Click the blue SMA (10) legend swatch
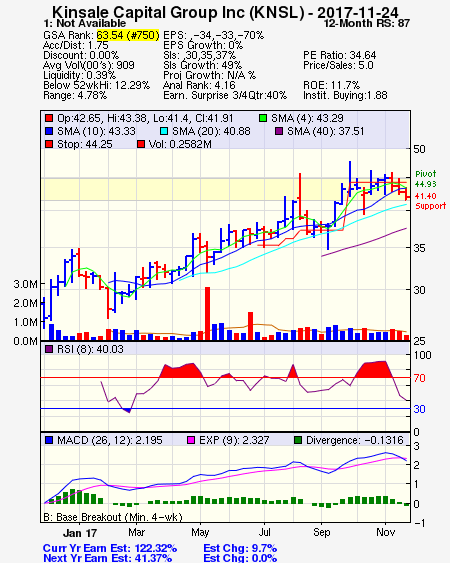The width and height of the screenshot is (450, 563). coord(49,131)
